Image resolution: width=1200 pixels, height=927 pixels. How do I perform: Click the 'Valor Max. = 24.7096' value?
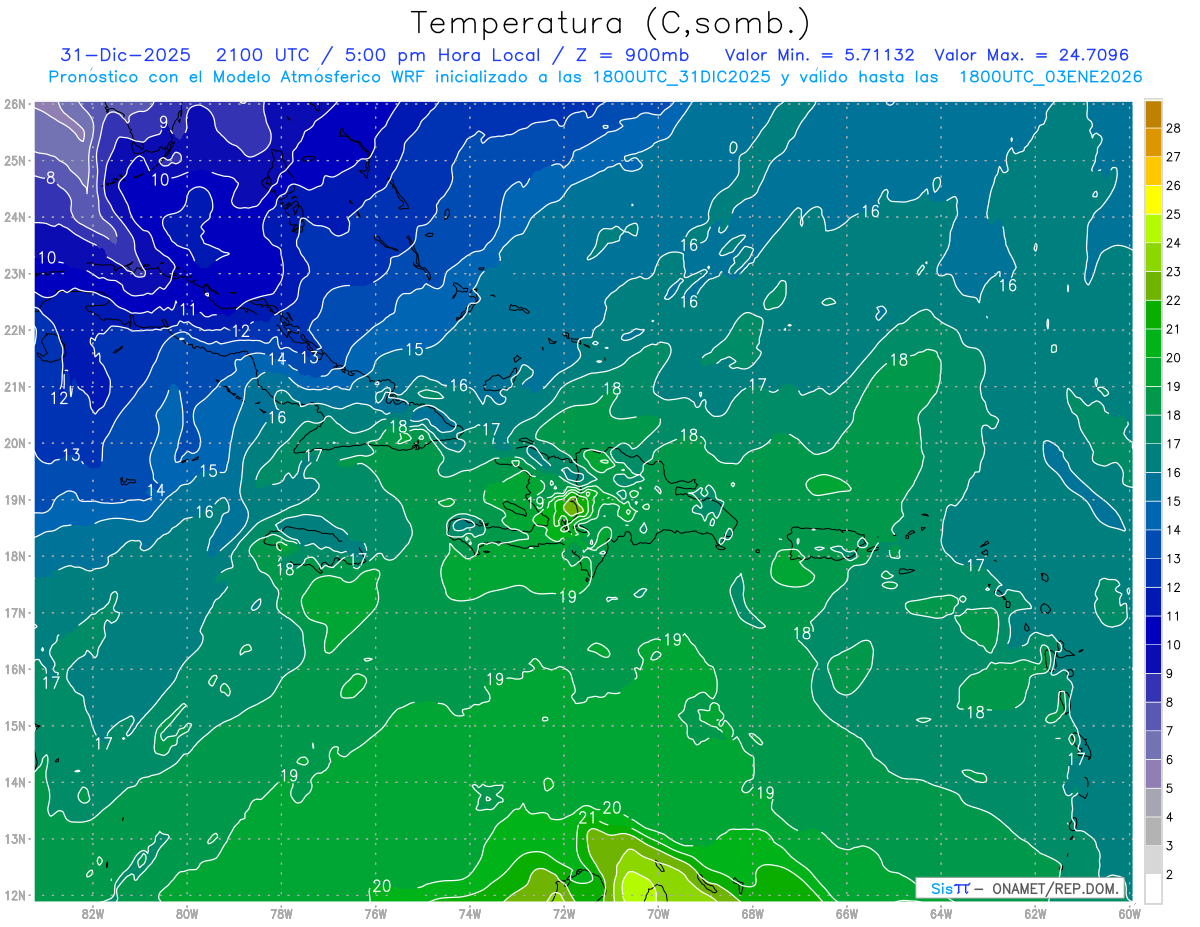[1030, 55]
